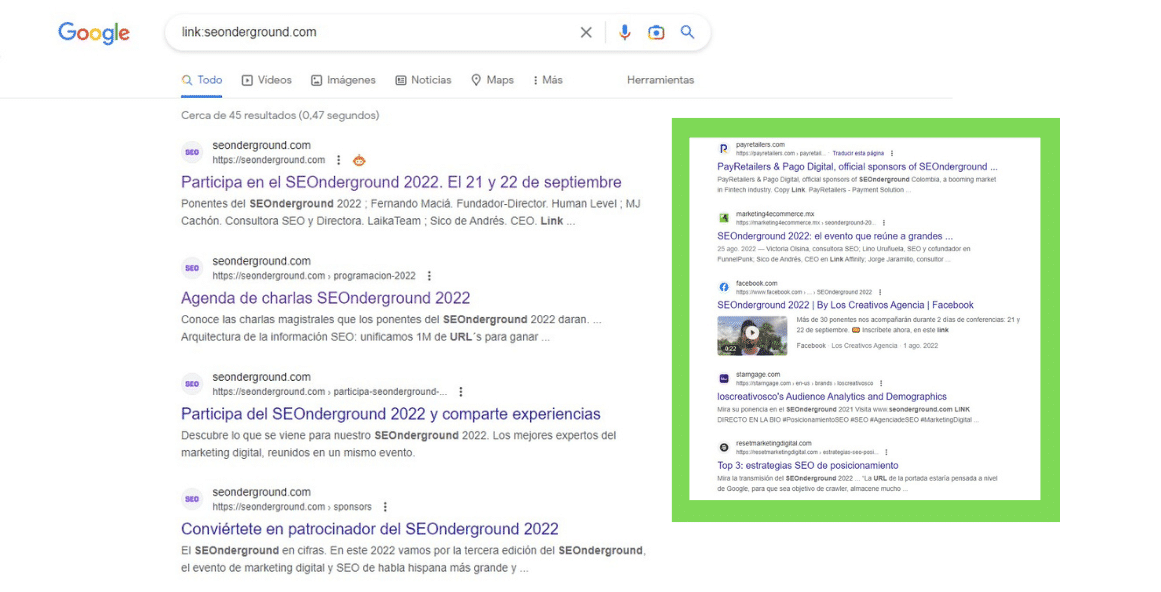Run the search using the magnifier icon

687,32
